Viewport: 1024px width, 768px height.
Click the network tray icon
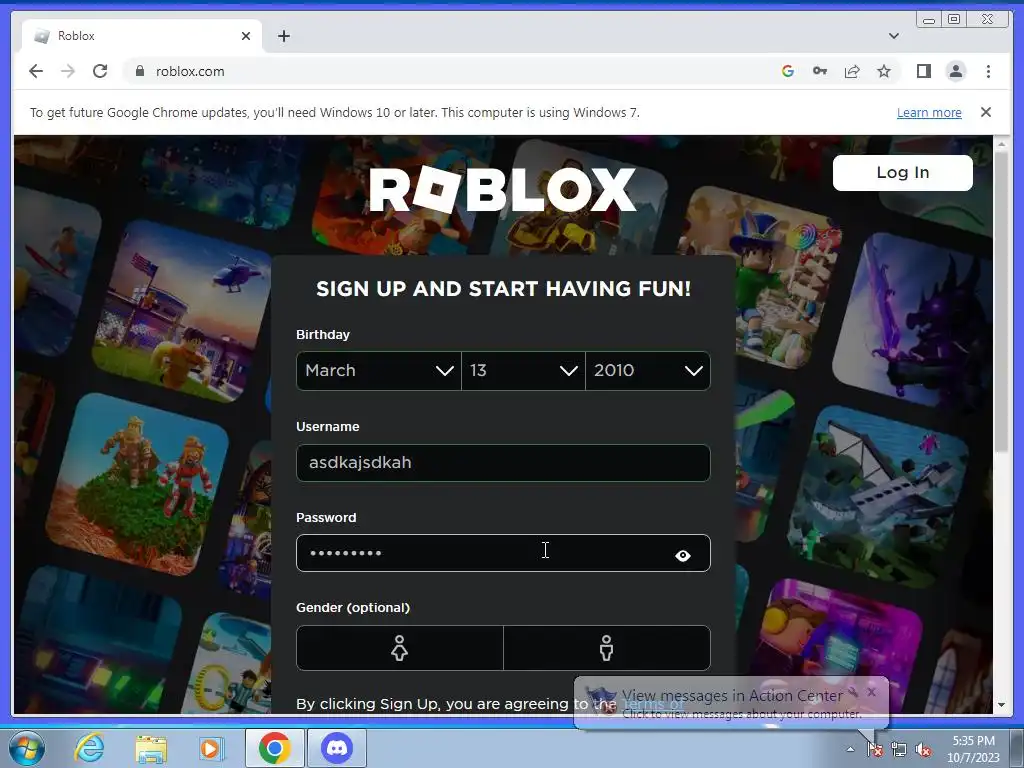pos(899,749)
